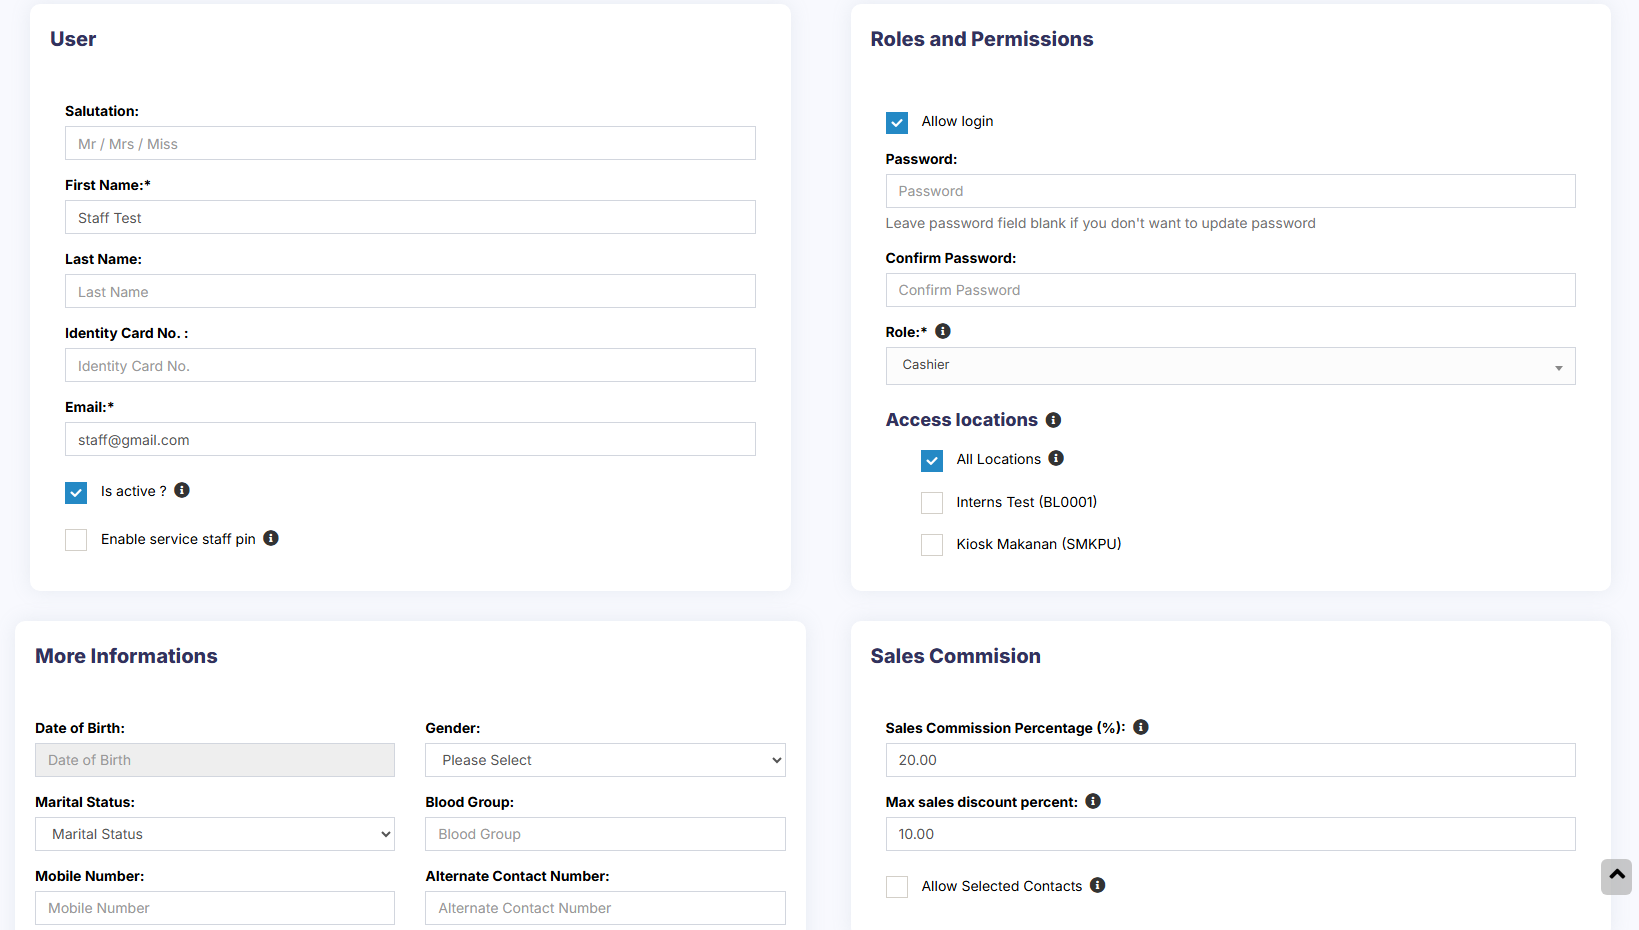
Task: Uncheck the Allow login checkbox
Action: [897, 122]
